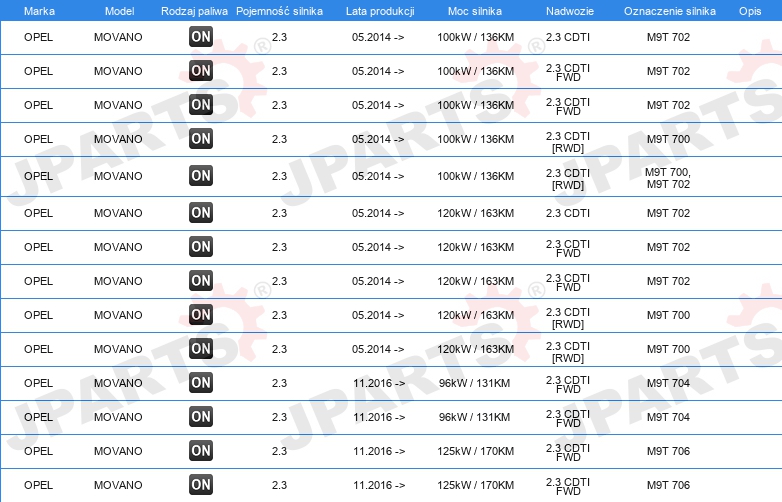Click the ON fuel icon in the row with engine M9T 700, M9T 702
Screen dimensions: 782x502
click(201, 175)
